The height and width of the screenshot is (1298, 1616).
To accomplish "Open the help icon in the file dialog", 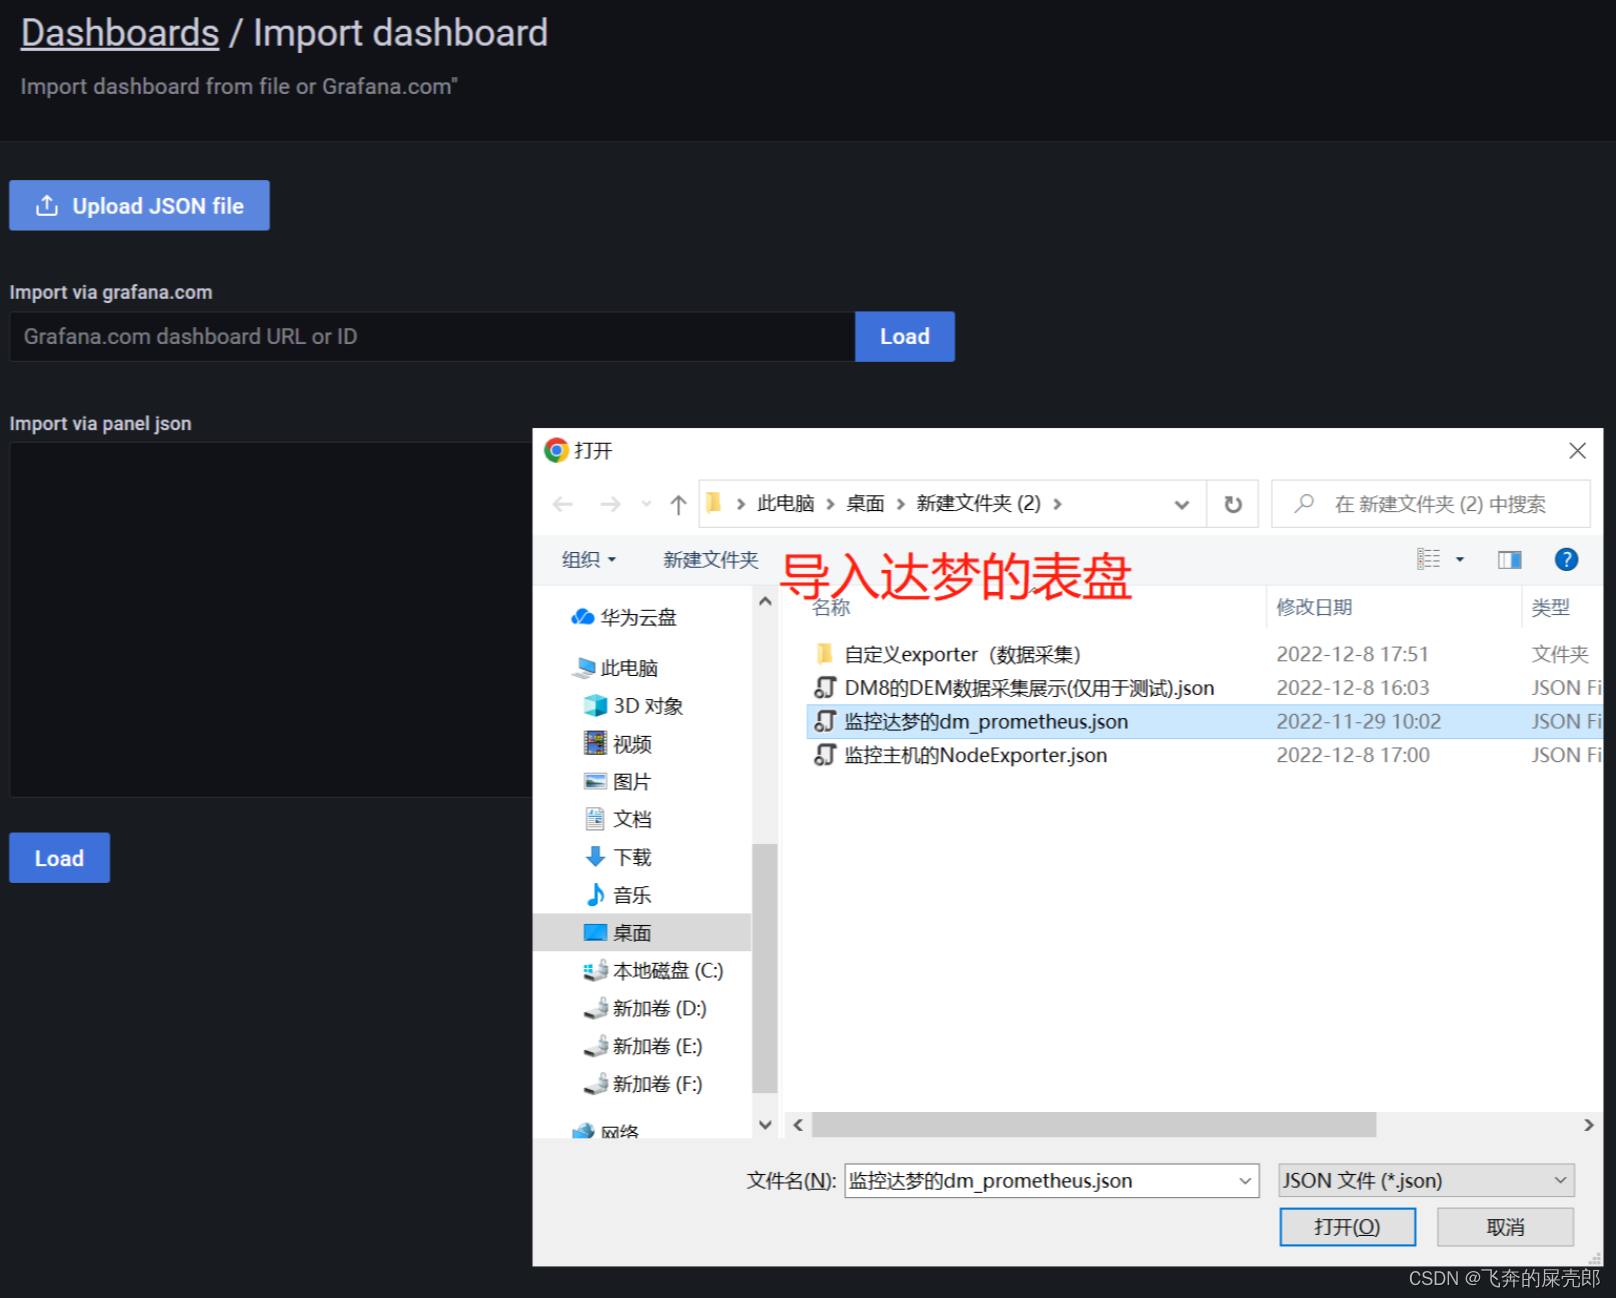I will click(x=1566, y=559).
